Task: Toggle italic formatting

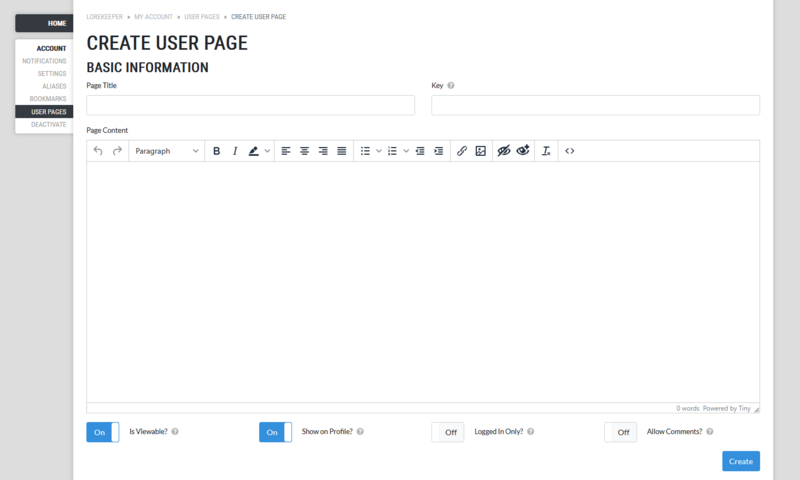Action: pos(235,151)
